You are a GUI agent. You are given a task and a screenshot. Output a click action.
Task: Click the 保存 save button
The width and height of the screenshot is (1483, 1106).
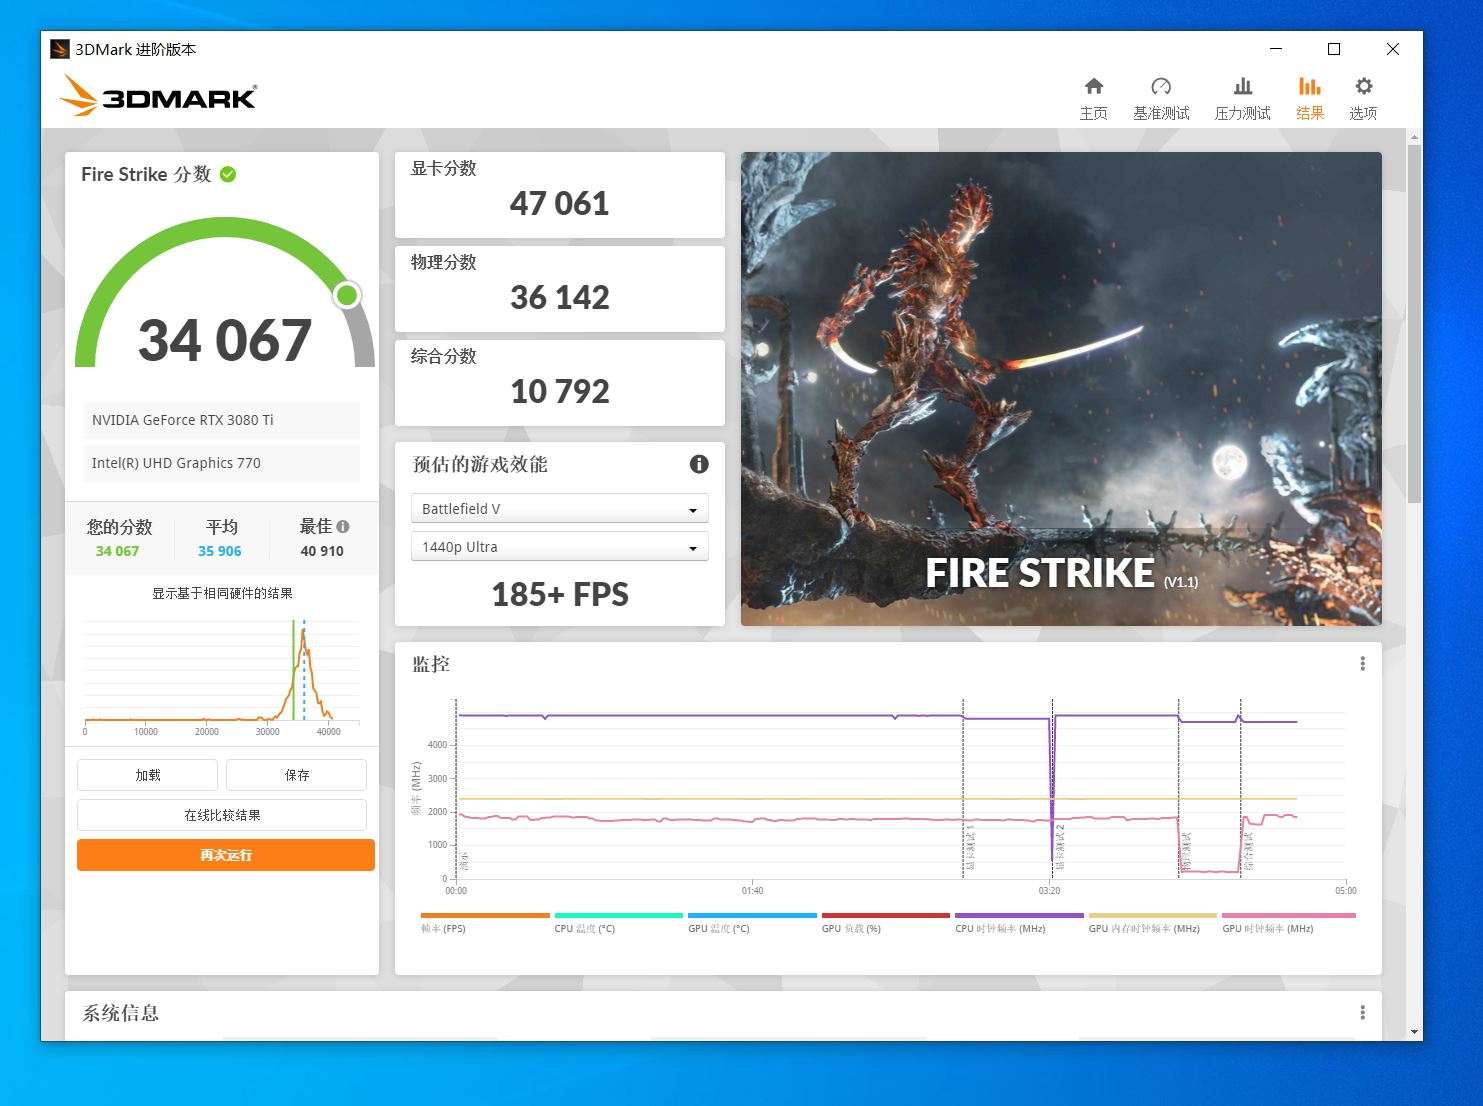(x=296, y=775)
